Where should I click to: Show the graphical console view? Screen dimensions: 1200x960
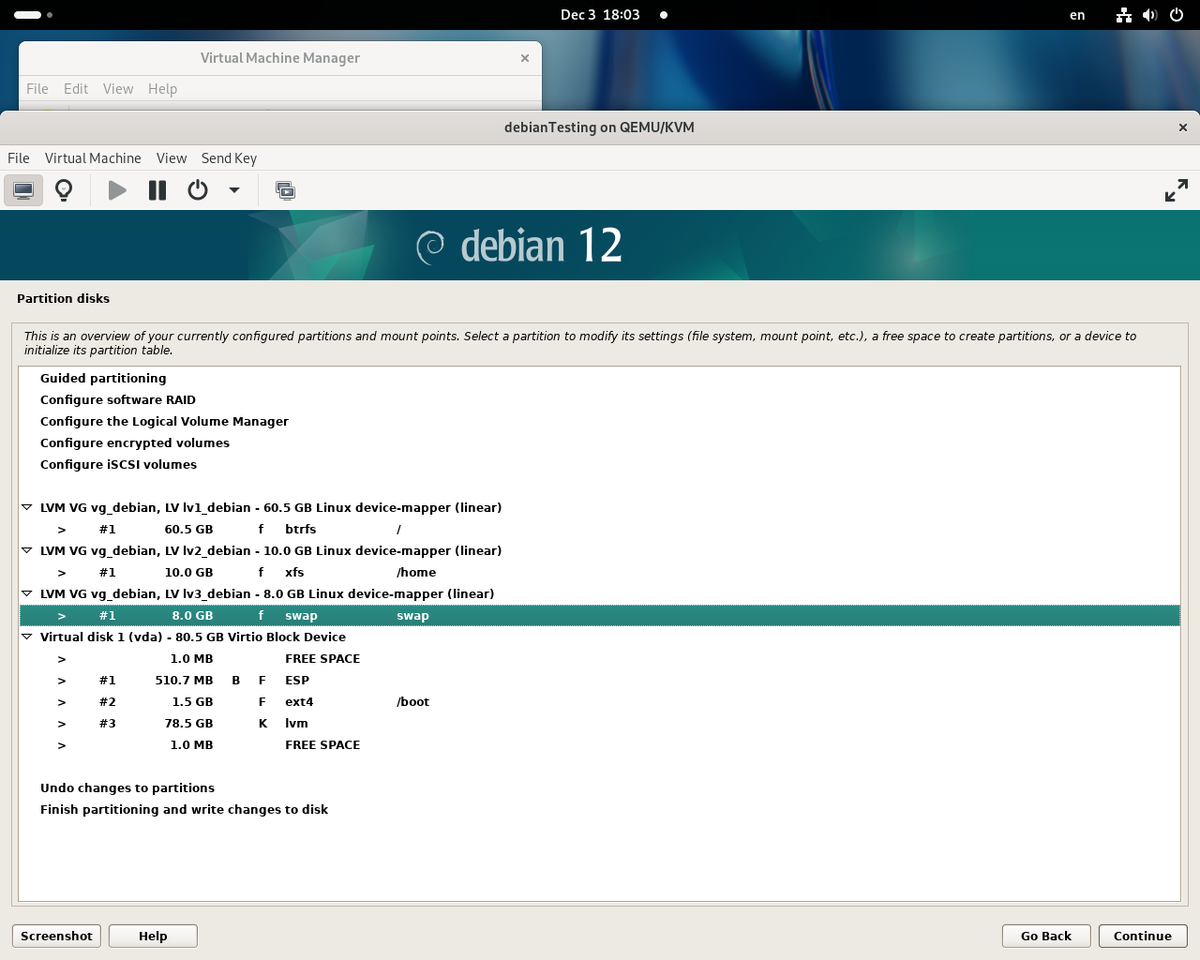[23, 190]
